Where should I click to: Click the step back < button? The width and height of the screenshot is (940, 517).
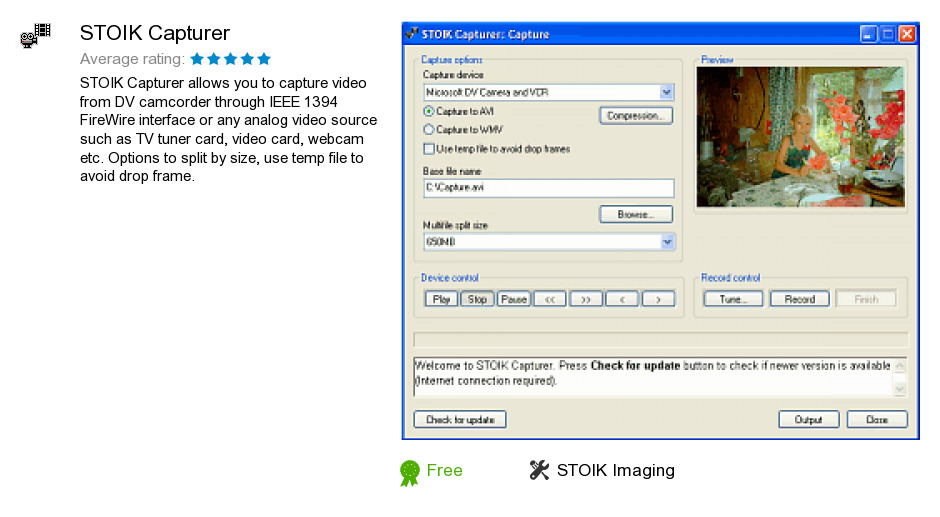click(622, 299)
